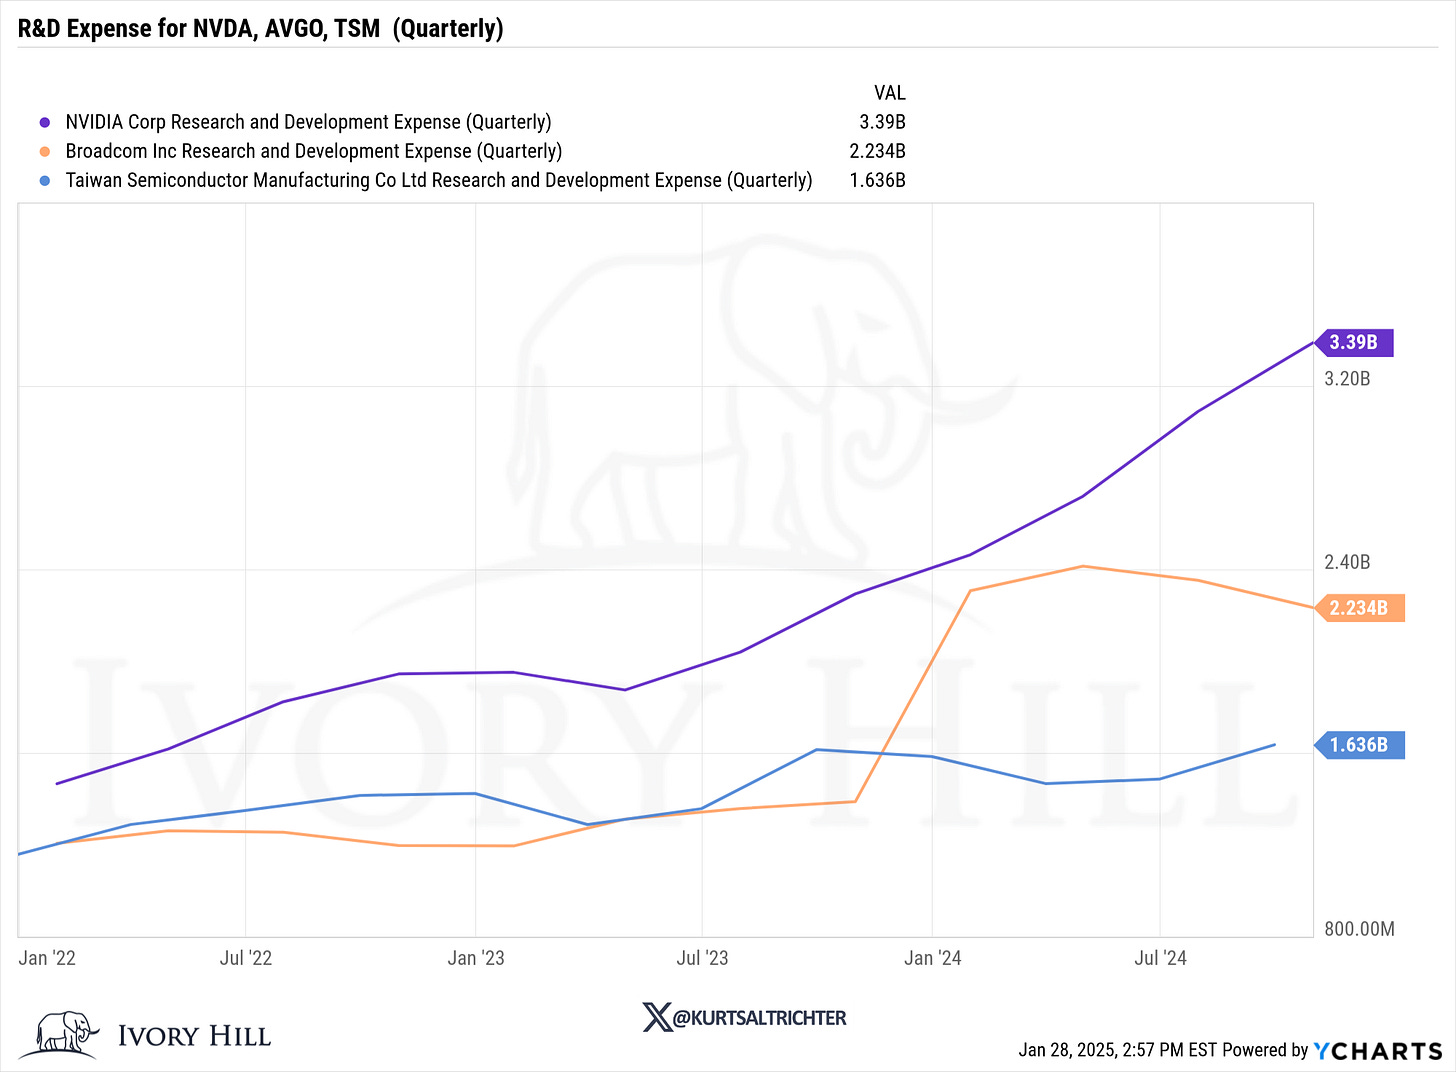
Task: Click the X social media icon
Action: (x=657, y=1018)
